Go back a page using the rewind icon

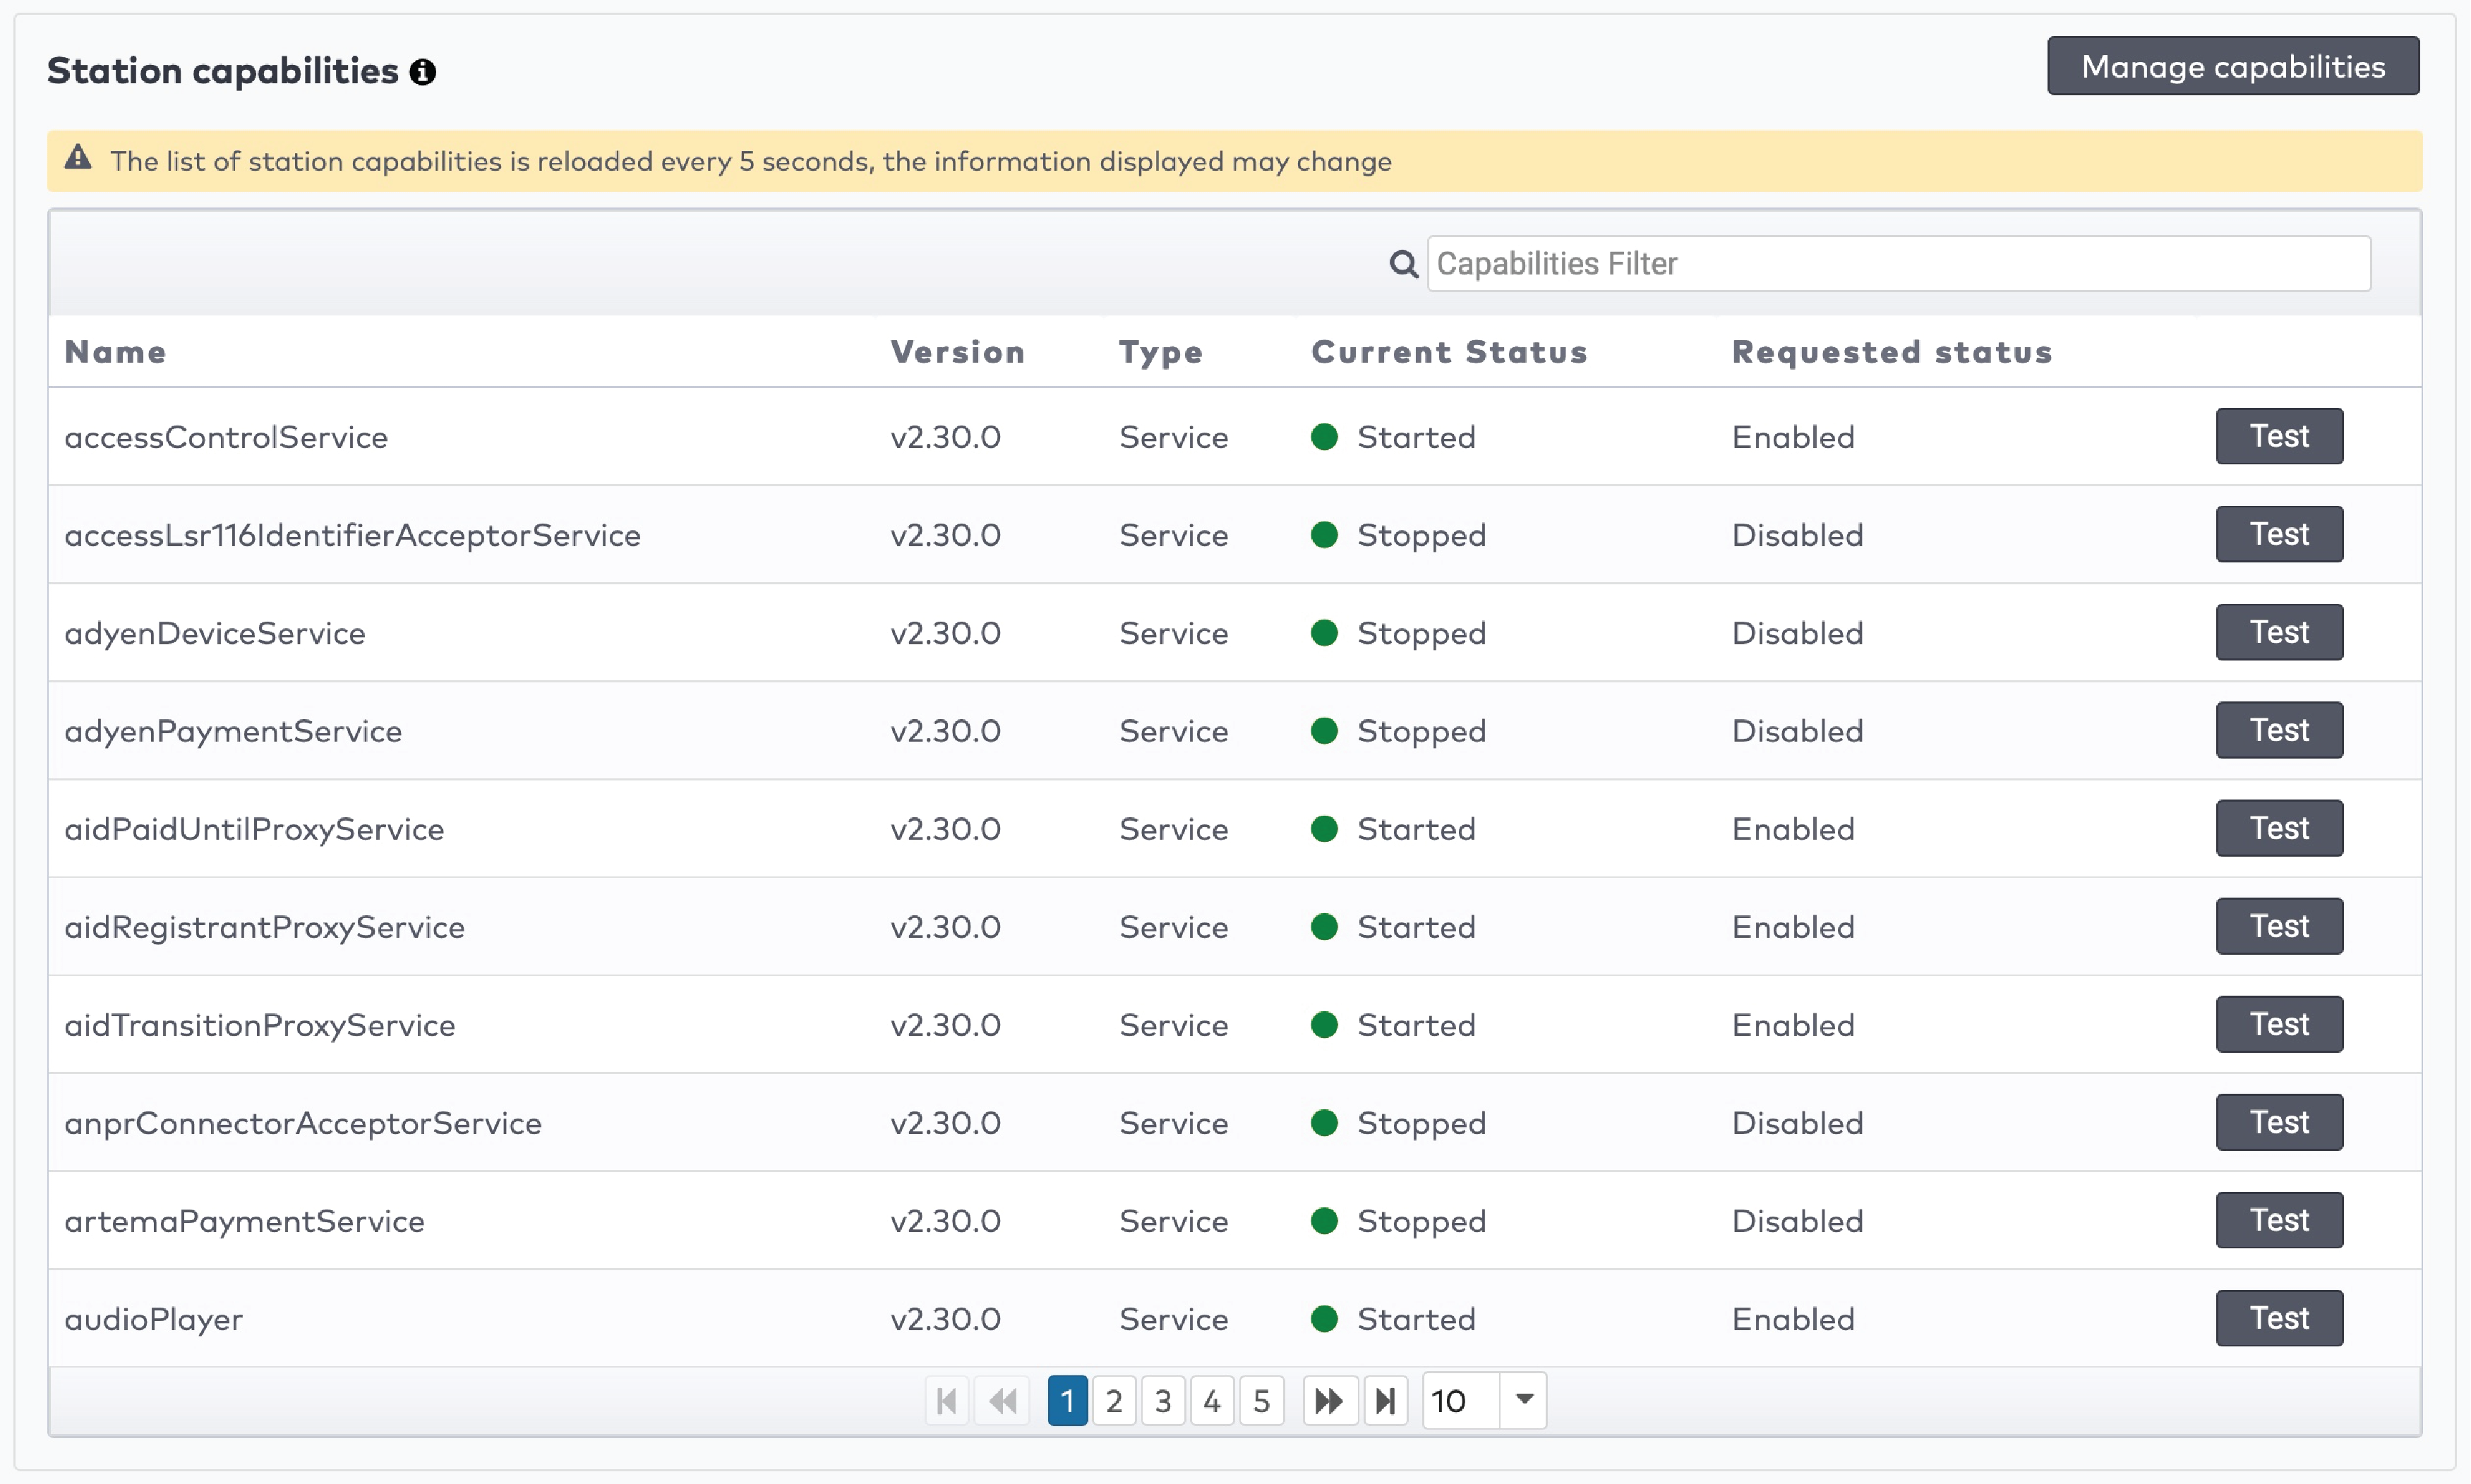click(x=1003, y=1400)
